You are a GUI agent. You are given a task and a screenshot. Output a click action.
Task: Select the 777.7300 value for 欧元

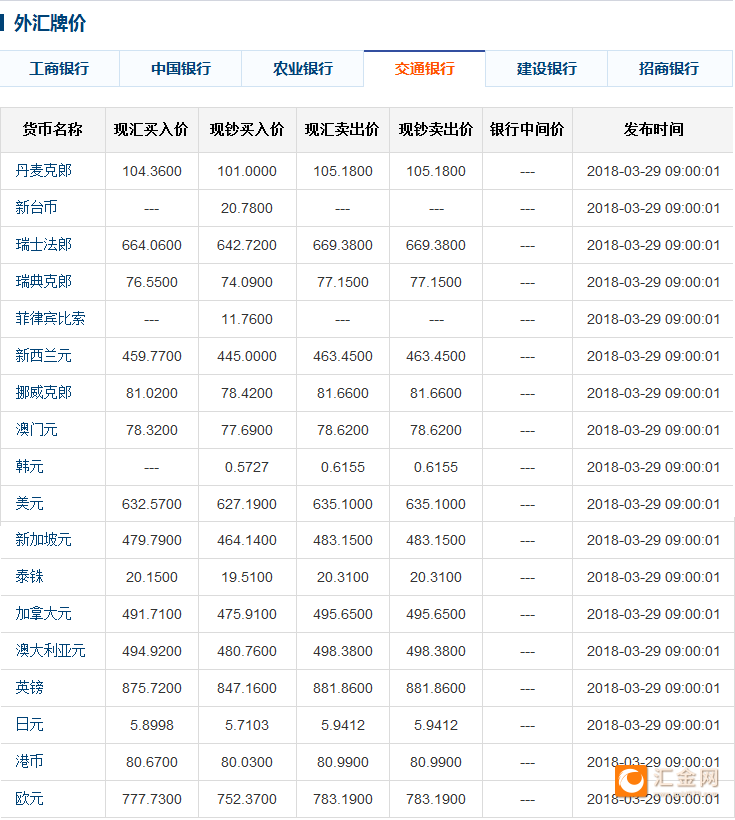coord(152,800)
